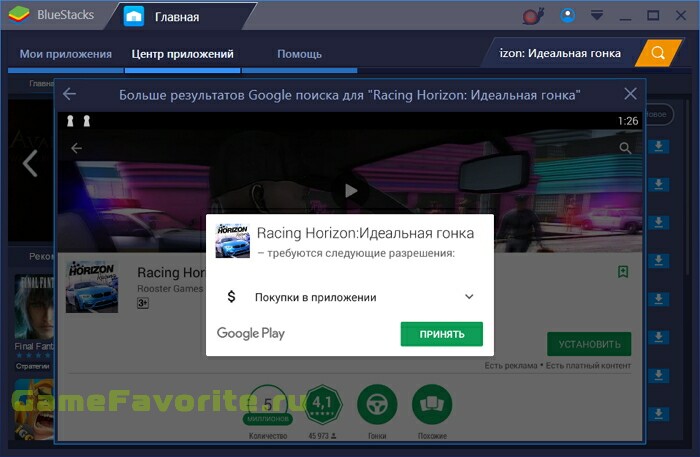The width and height of the screenshot is (700, 457).
Task: Click the Racing Horizon icon in permissions dialog
Action: pos(233,241)
